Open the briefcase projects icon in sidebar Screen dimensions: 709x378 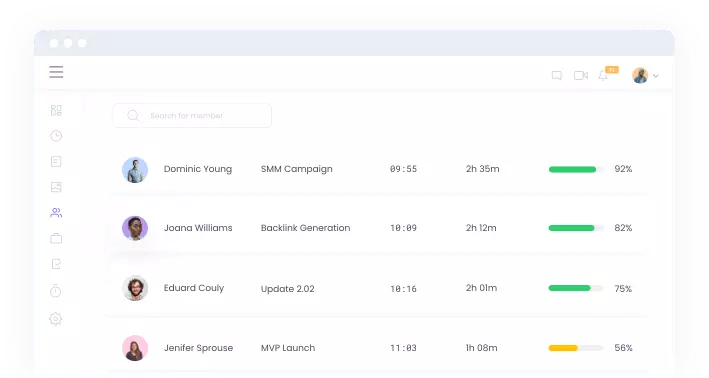pos(56,238)
